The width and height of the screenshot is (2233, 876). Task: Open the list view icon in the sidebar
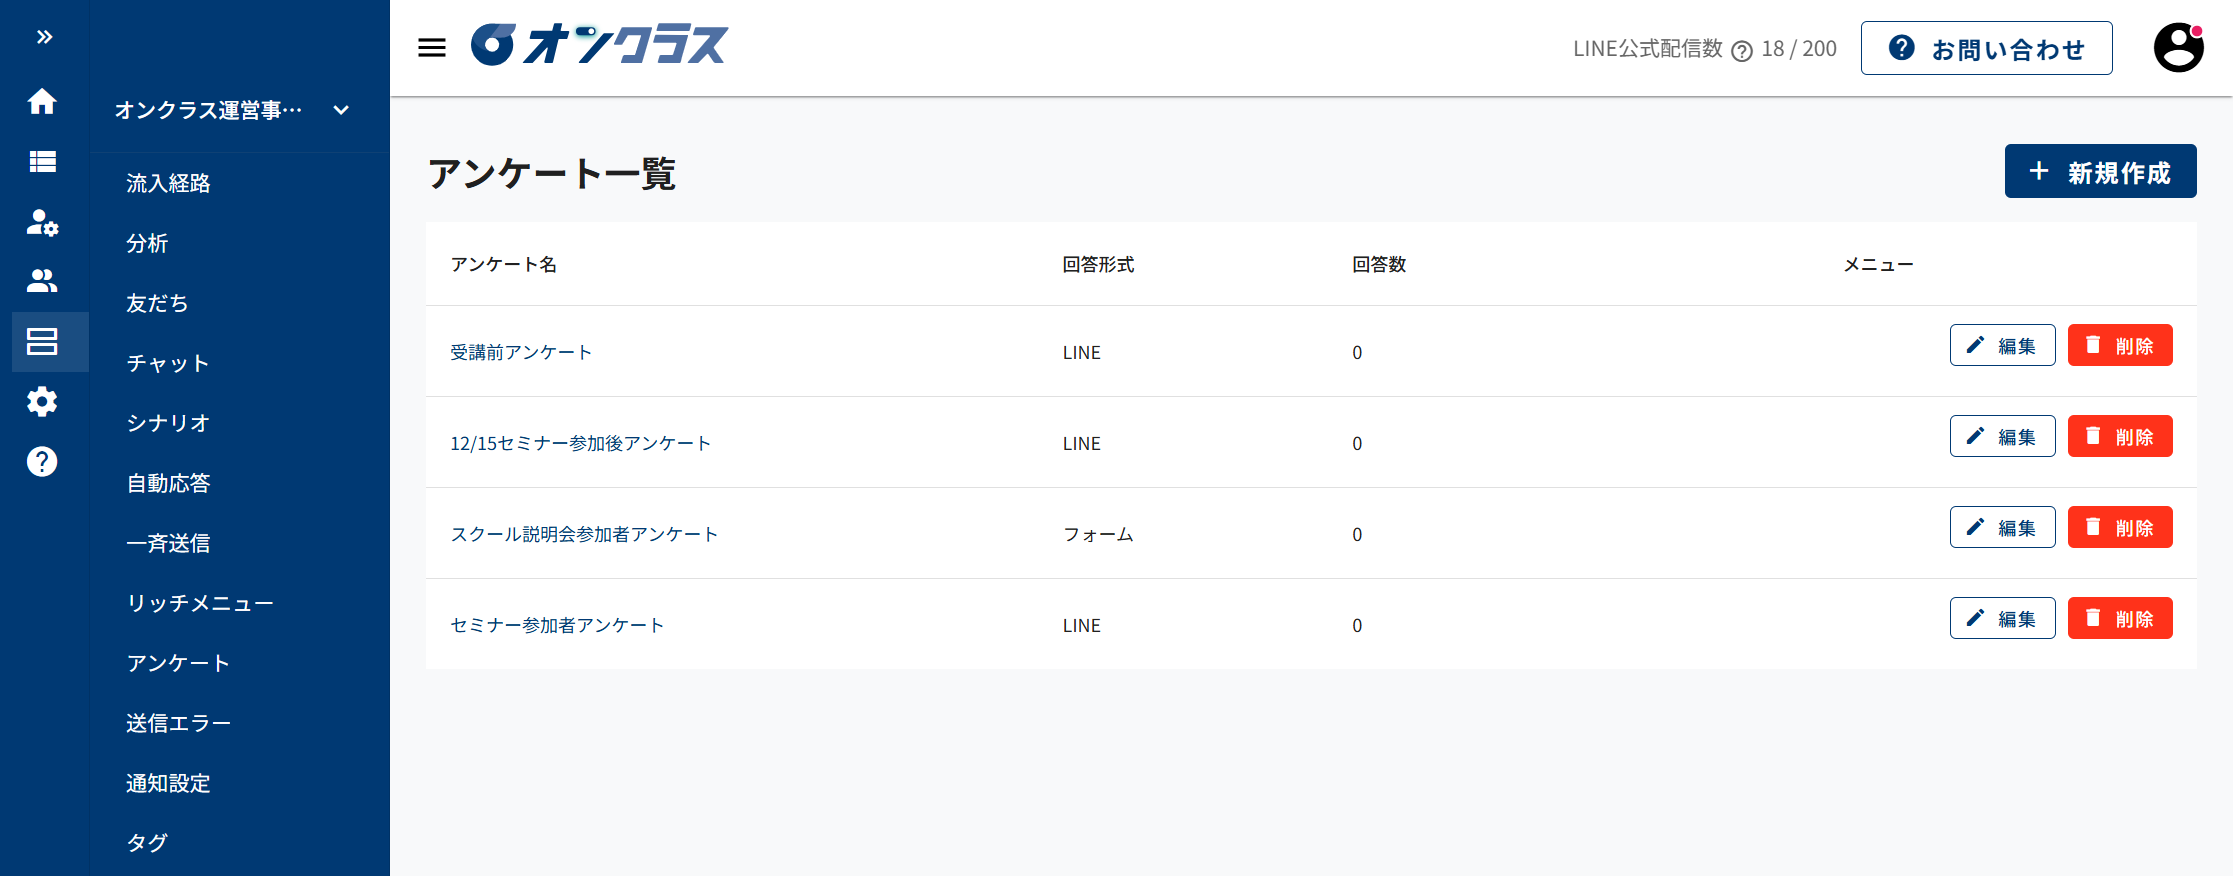[42, 161]
